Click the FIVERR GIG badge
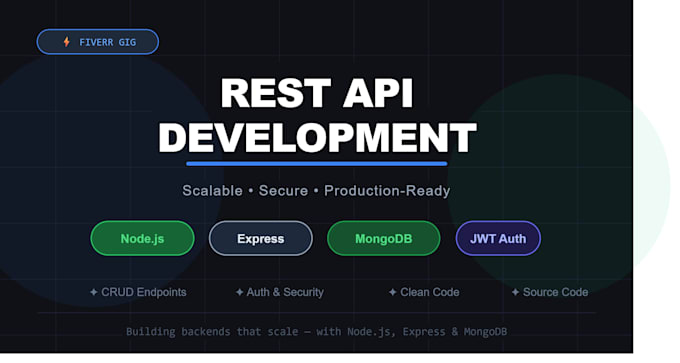 [98, 42]
